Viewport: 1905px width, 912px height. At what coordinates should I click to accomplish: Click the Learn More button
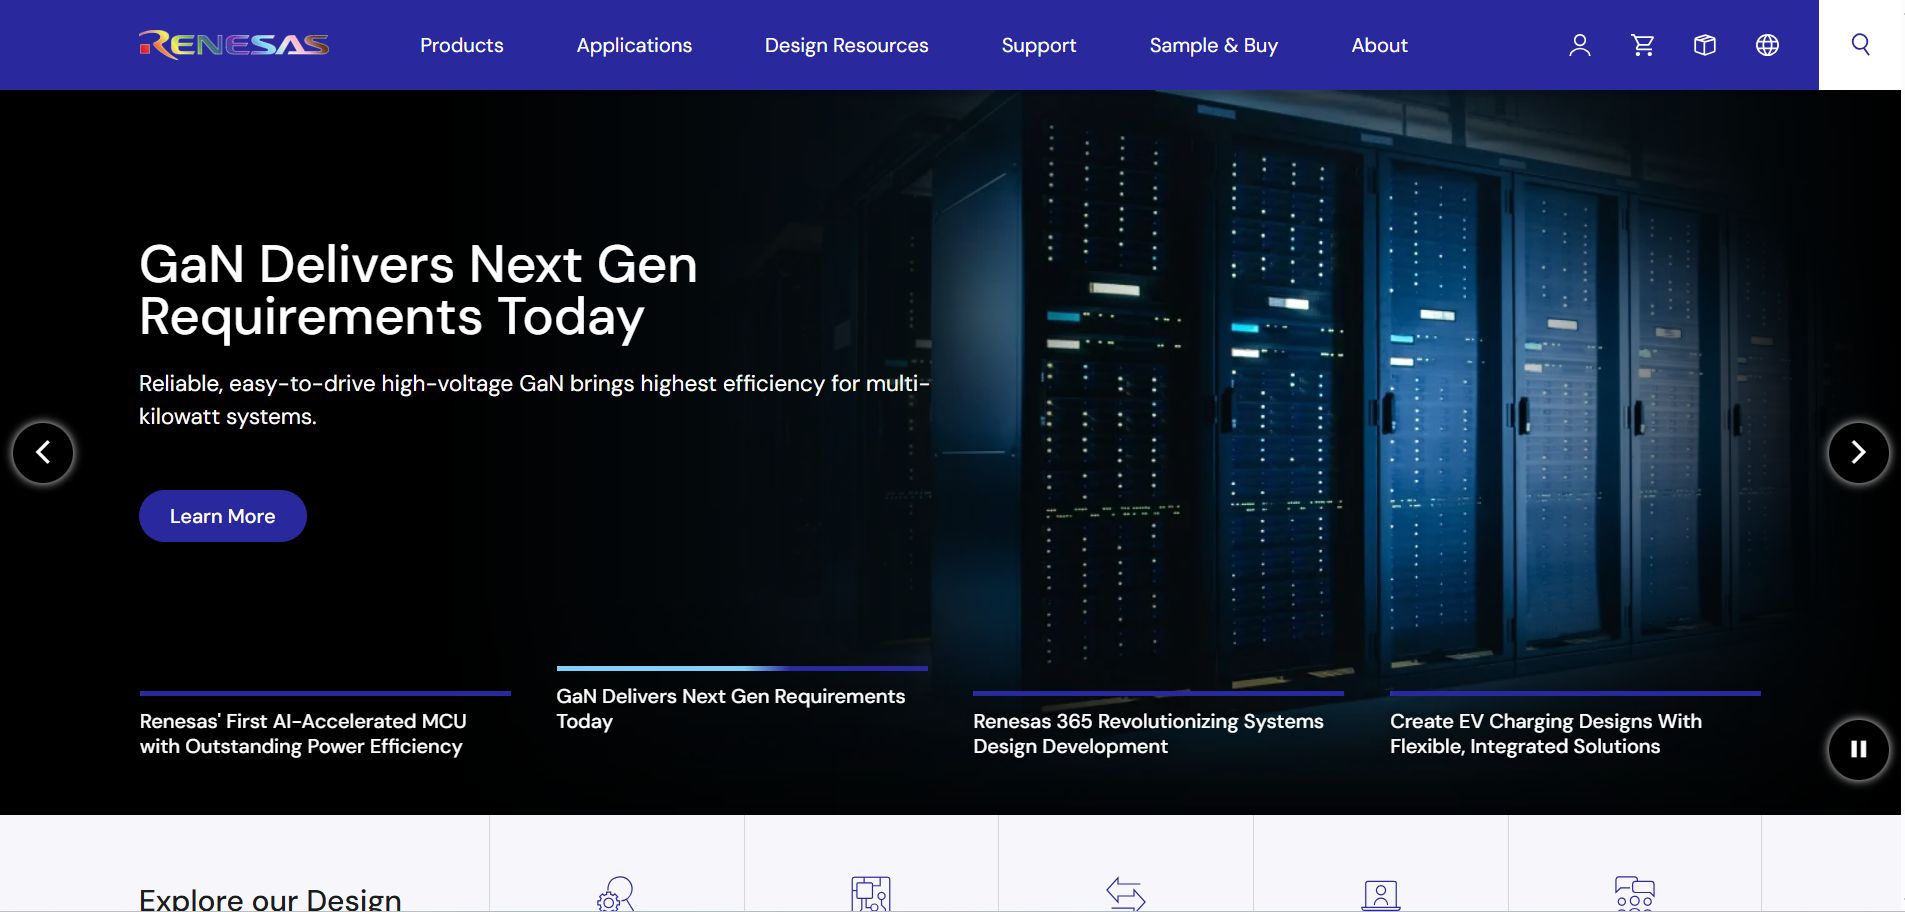(x=222, y=516)
